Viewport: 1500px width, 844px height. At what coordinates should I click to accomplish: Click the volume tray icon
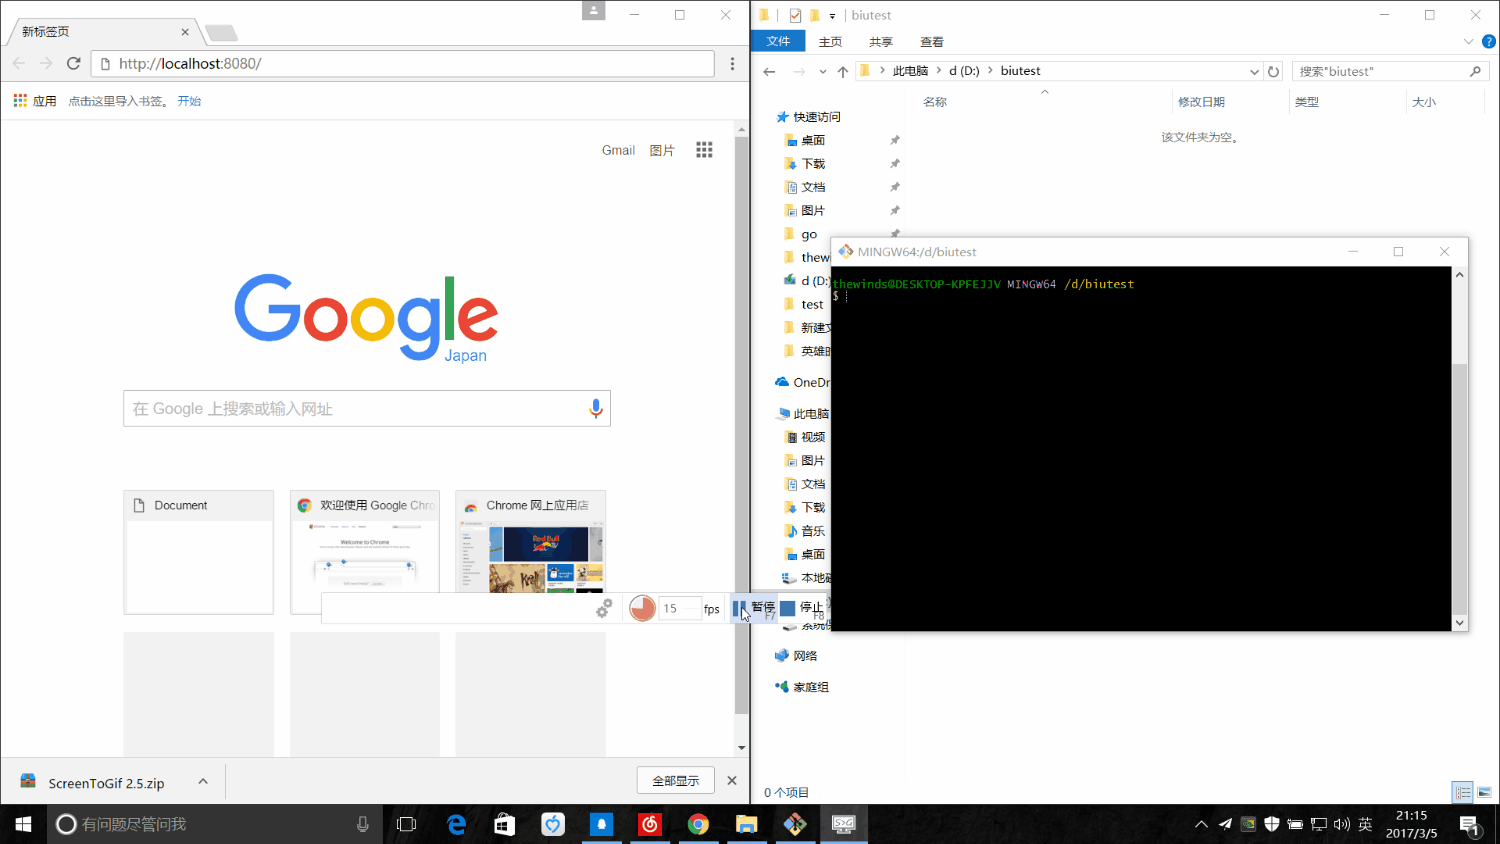[1342, 824]
